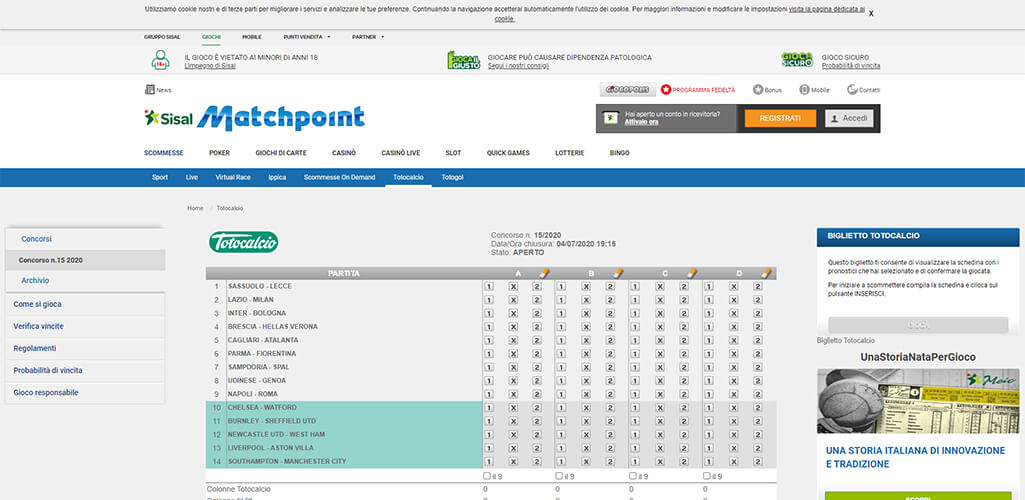
Task: Open Archivio in left sidebar
Action: (x=35, y=280)
